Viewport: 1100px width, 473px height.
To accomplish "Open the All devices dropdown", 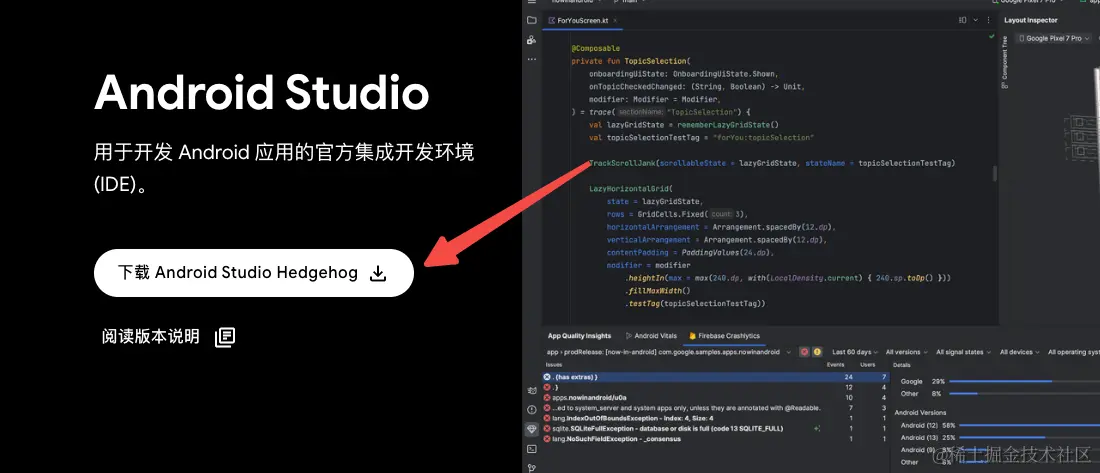I will point(1020,352).
